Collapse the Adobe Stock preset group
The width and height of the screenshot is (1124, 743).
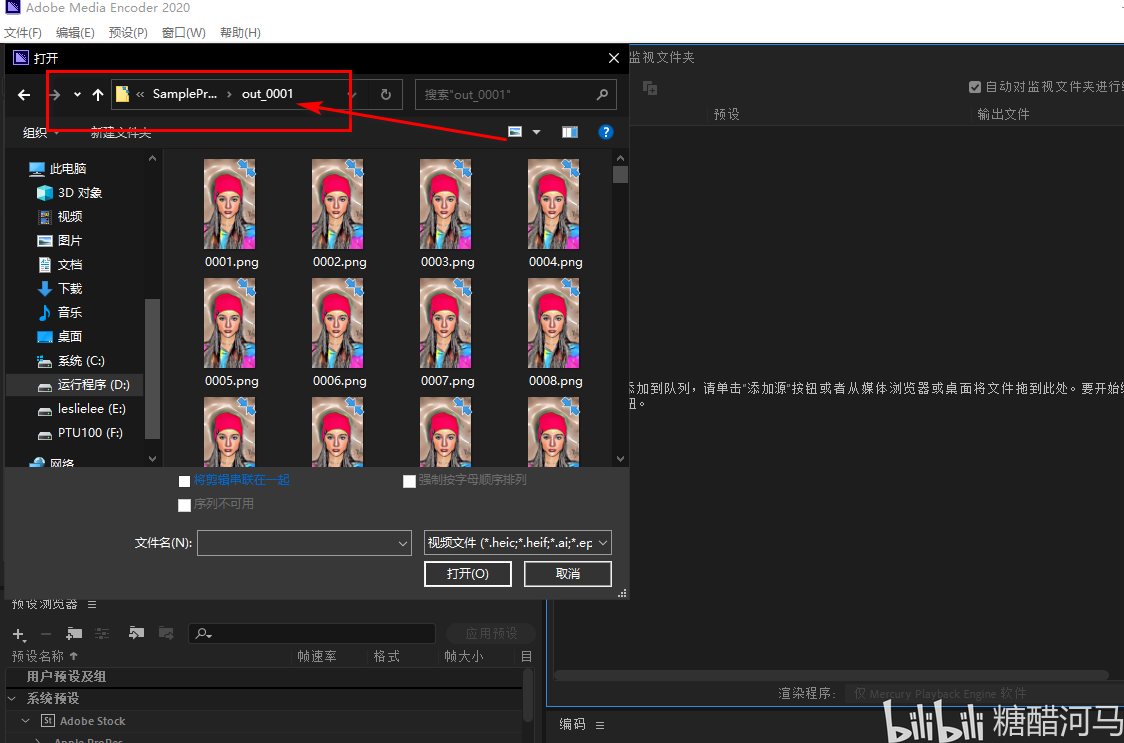click(27, 721)
